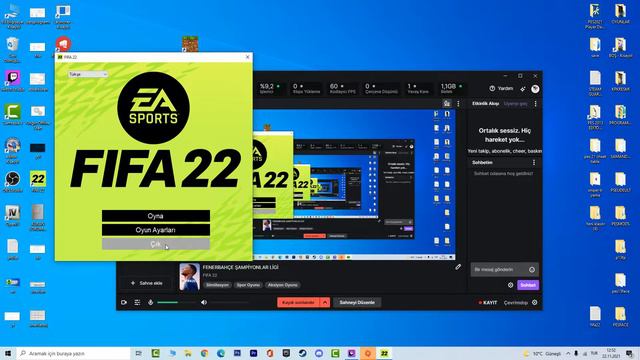Screen dimensions: 640x360
Task: Open the three-dot menu above the scene preview
Action: [x=458, y=103]
